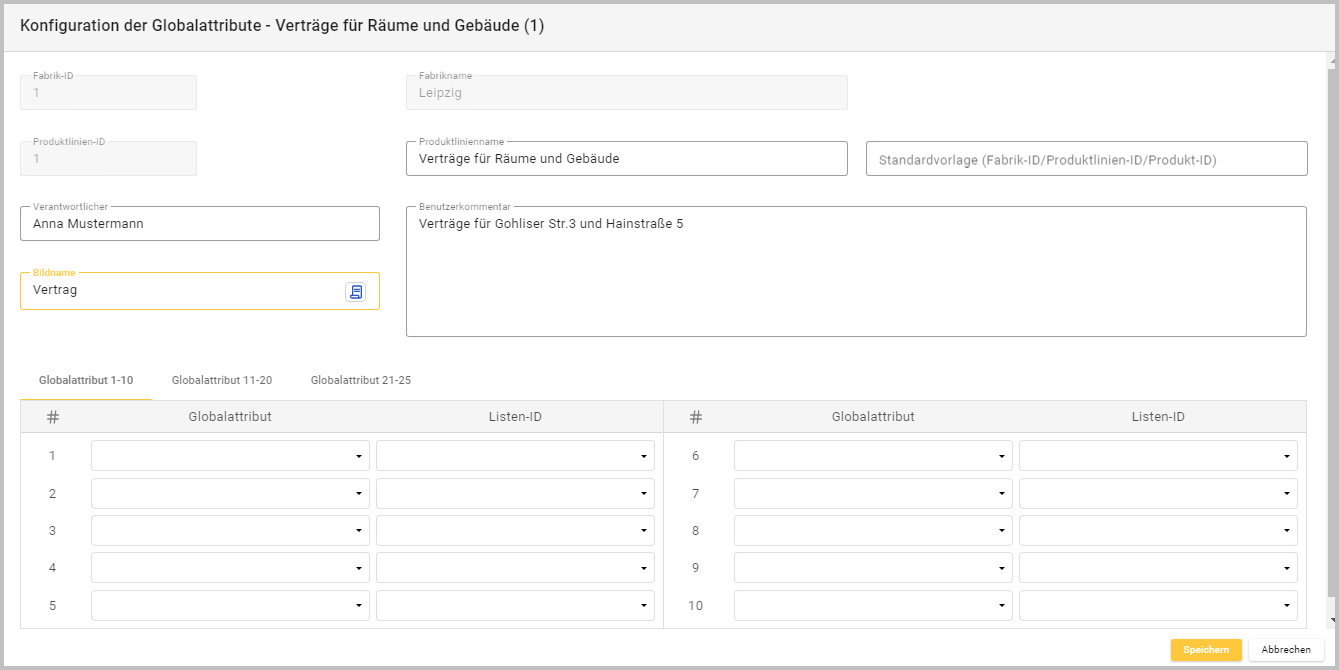Open Globalattribut dropdown for row 6
1339x670 pixels.
click(x=873, y=456)
